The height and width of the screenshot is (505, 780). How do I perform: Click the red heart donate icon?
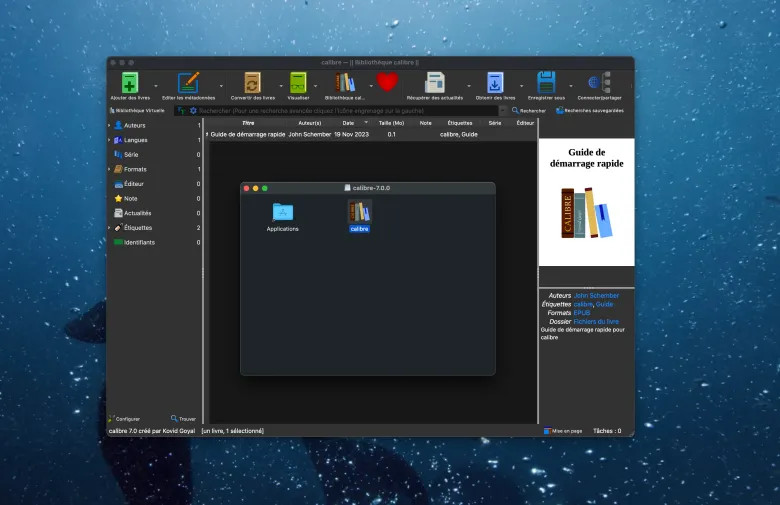tap(387, 82)
